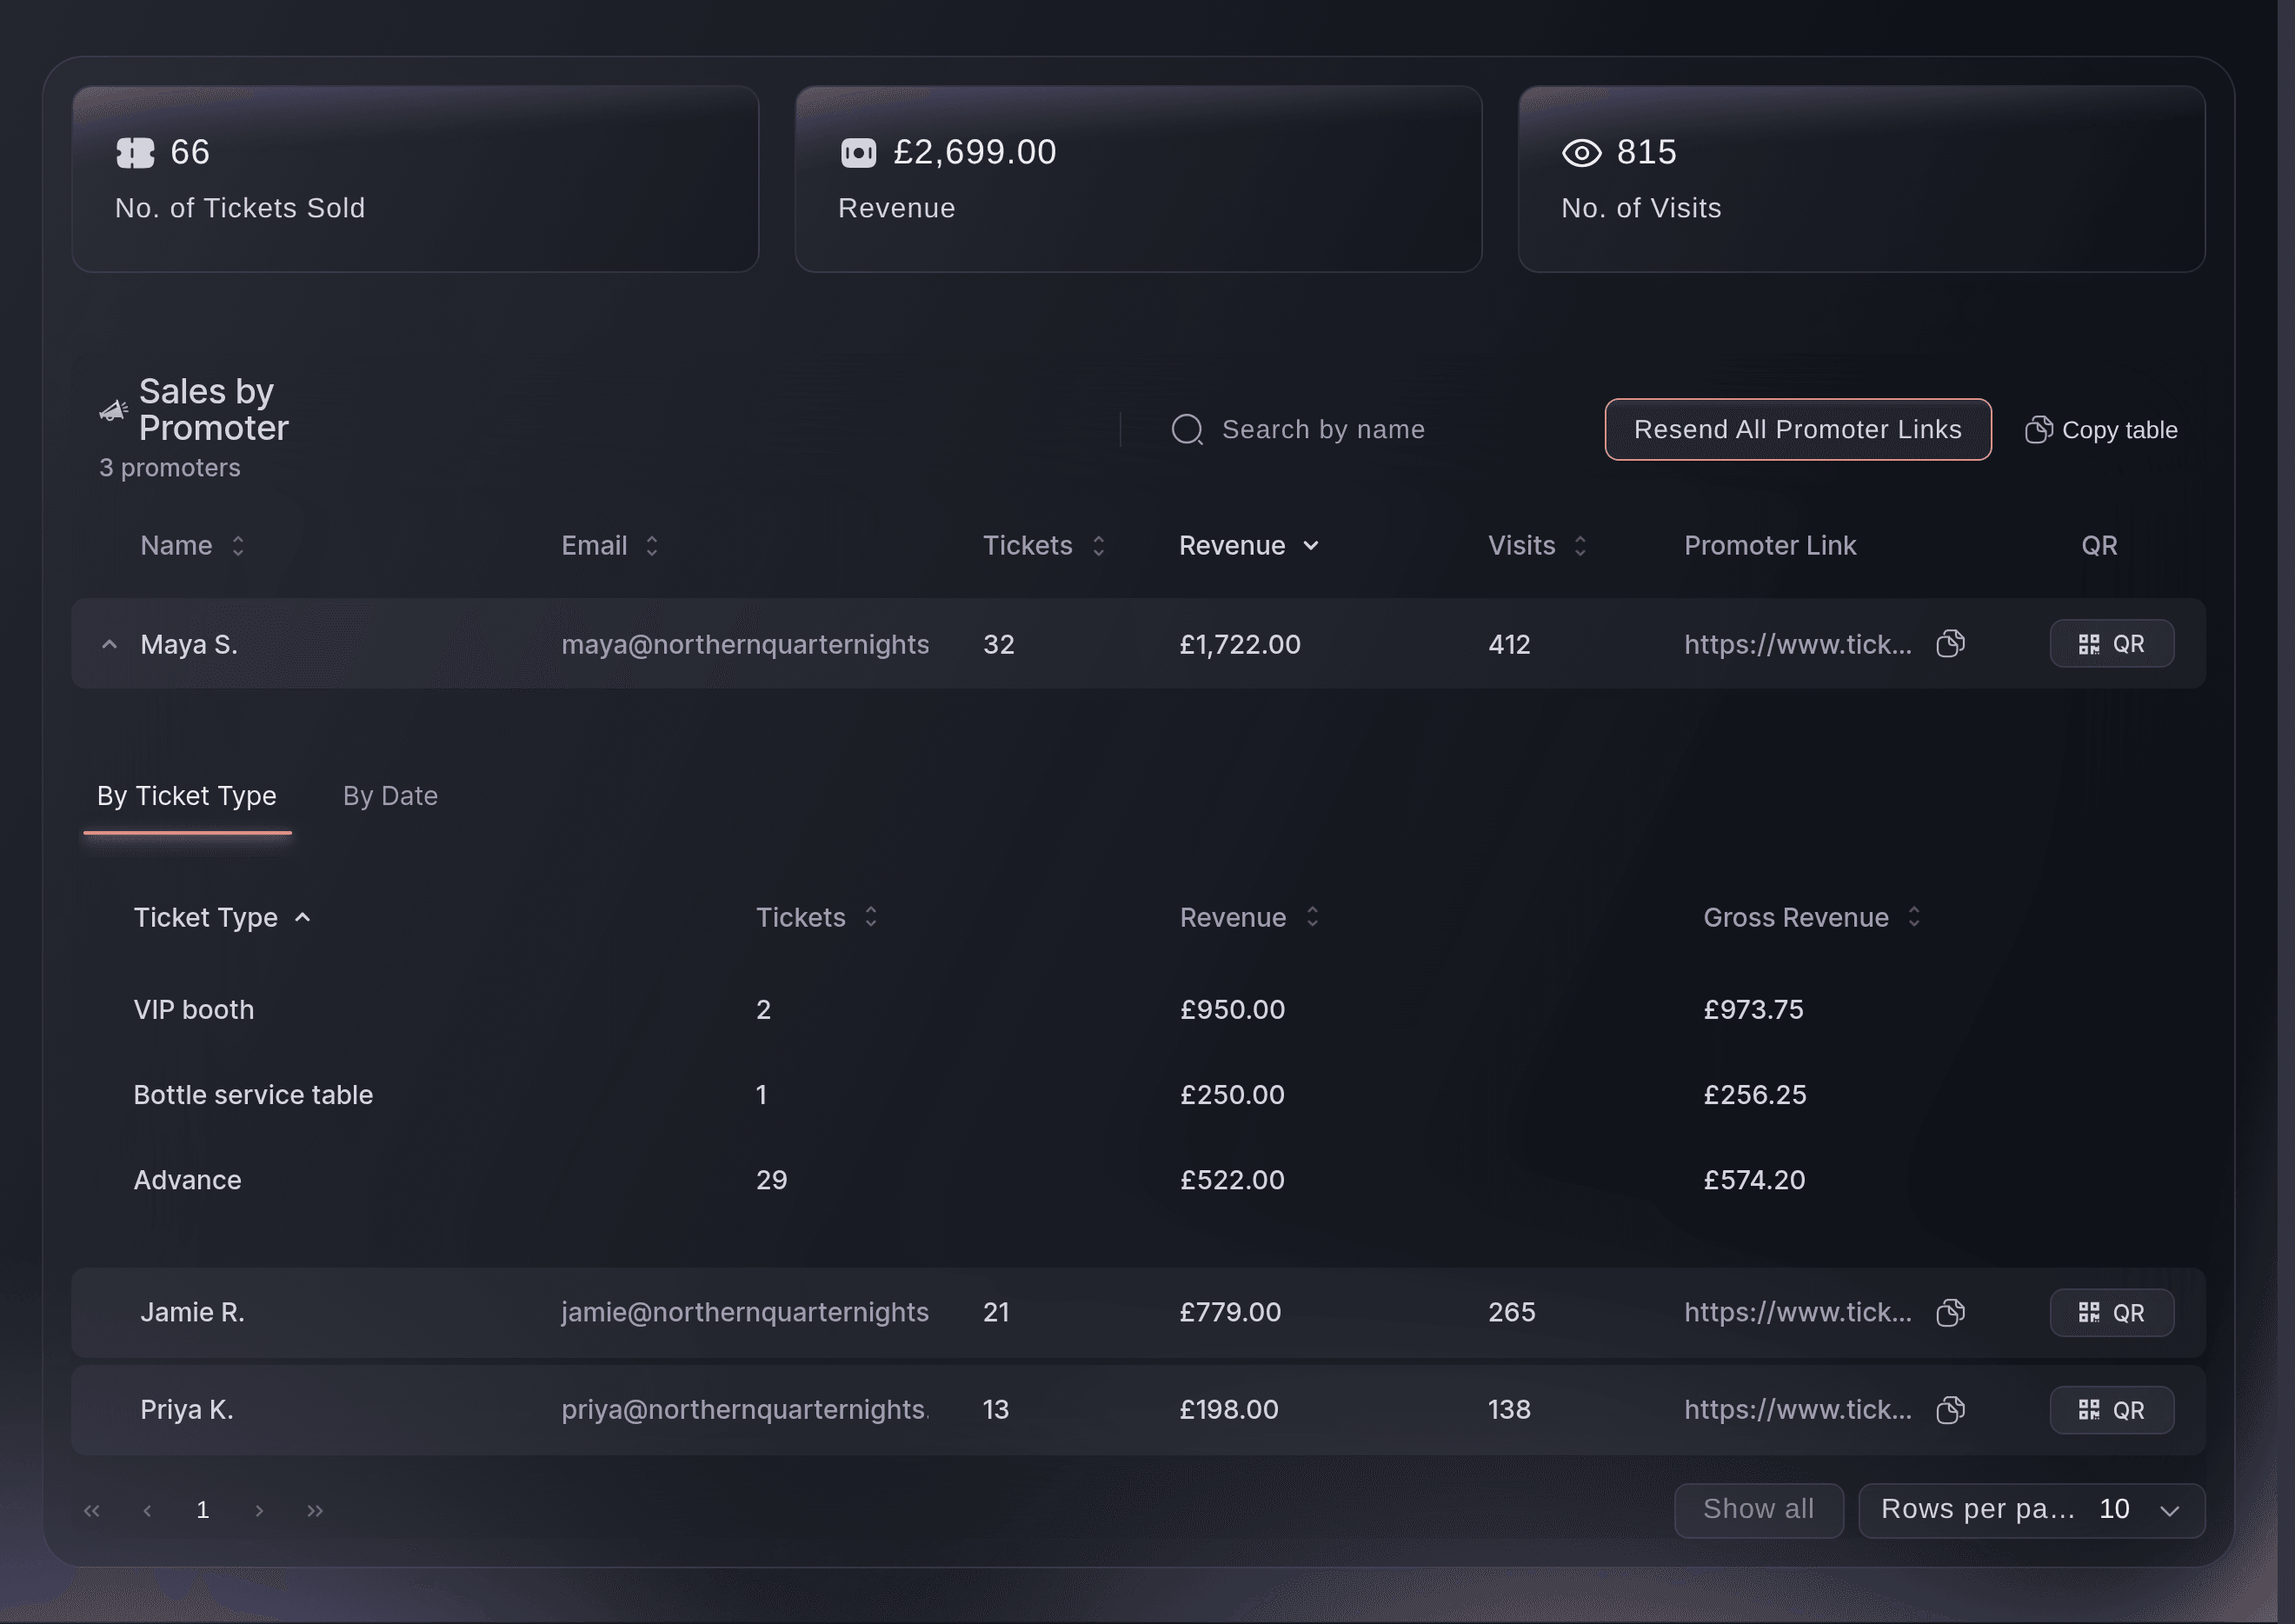2295x1624 pixels.
Task: Click the ticket icon beside 66
Action: (135, 153)
